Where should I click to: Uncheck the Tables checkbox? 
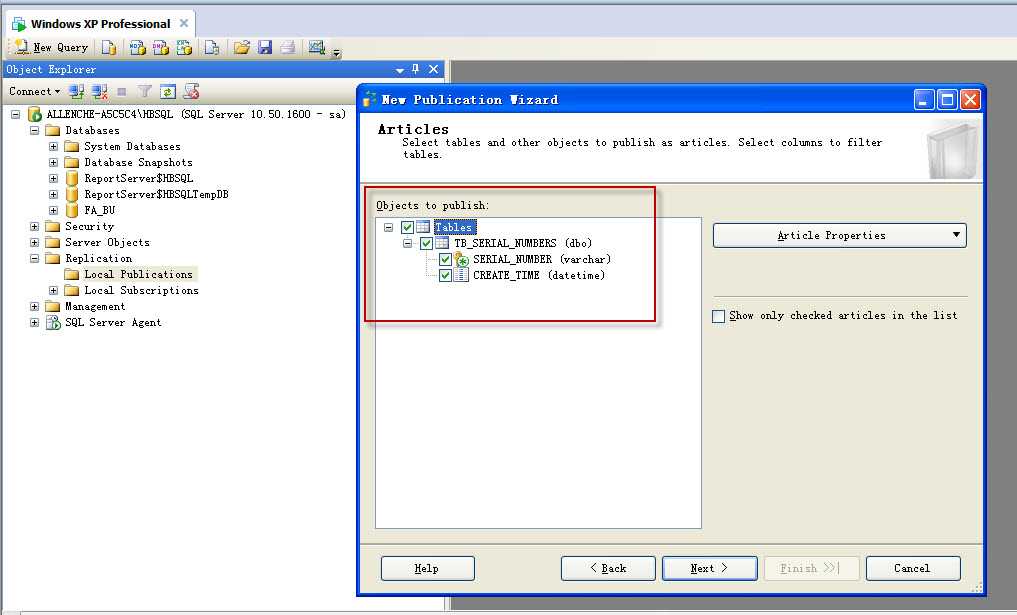[x=407, y=227]
